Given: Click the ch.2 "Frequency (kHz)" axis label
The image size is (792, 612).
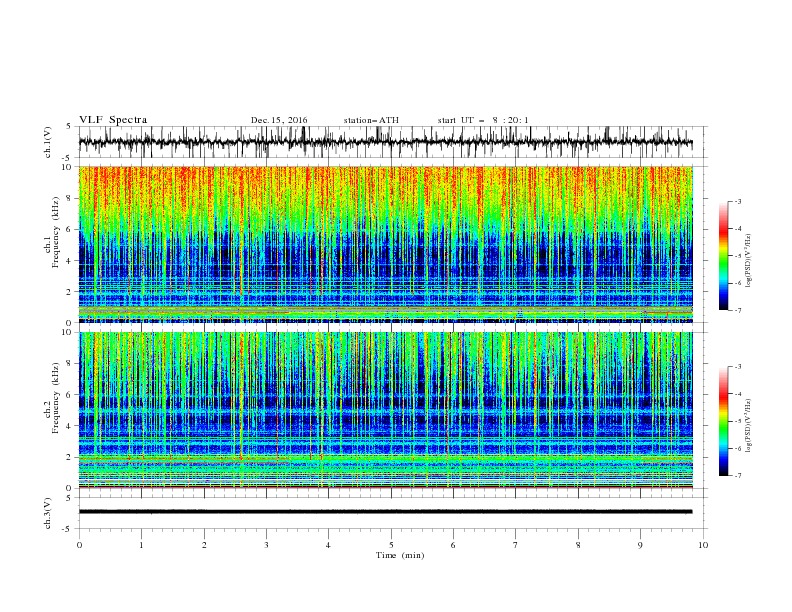Looking at the screenshot, I should 56,397.
